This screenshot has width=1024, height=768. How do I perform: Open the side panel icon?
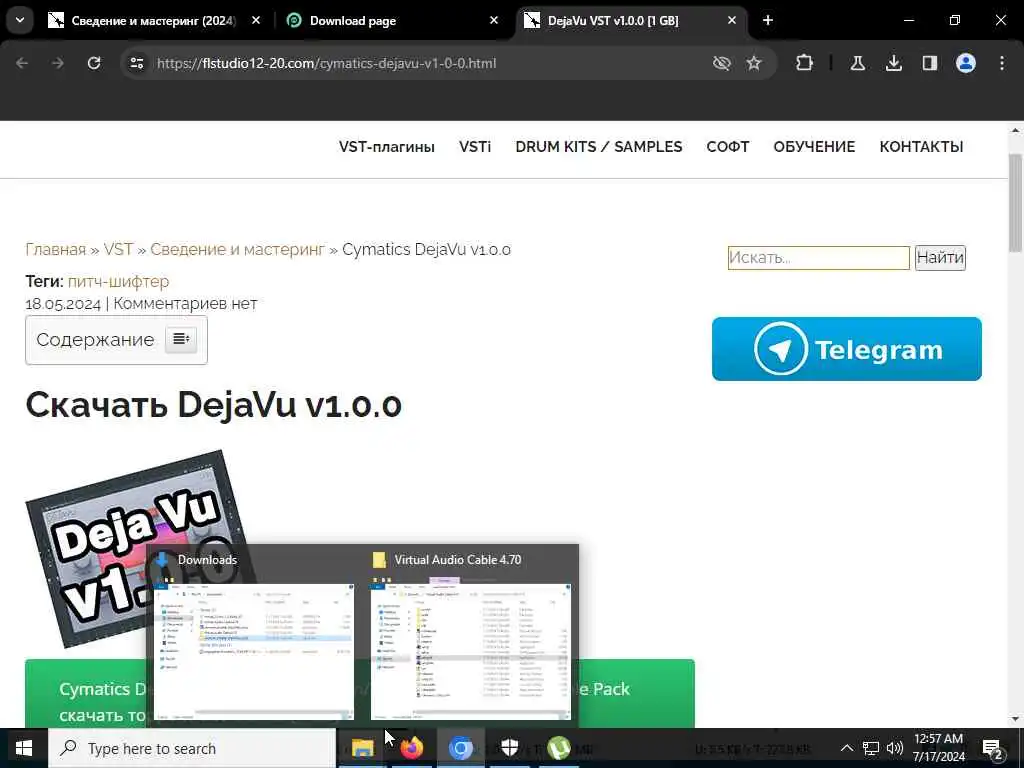[x=930, y=63]
